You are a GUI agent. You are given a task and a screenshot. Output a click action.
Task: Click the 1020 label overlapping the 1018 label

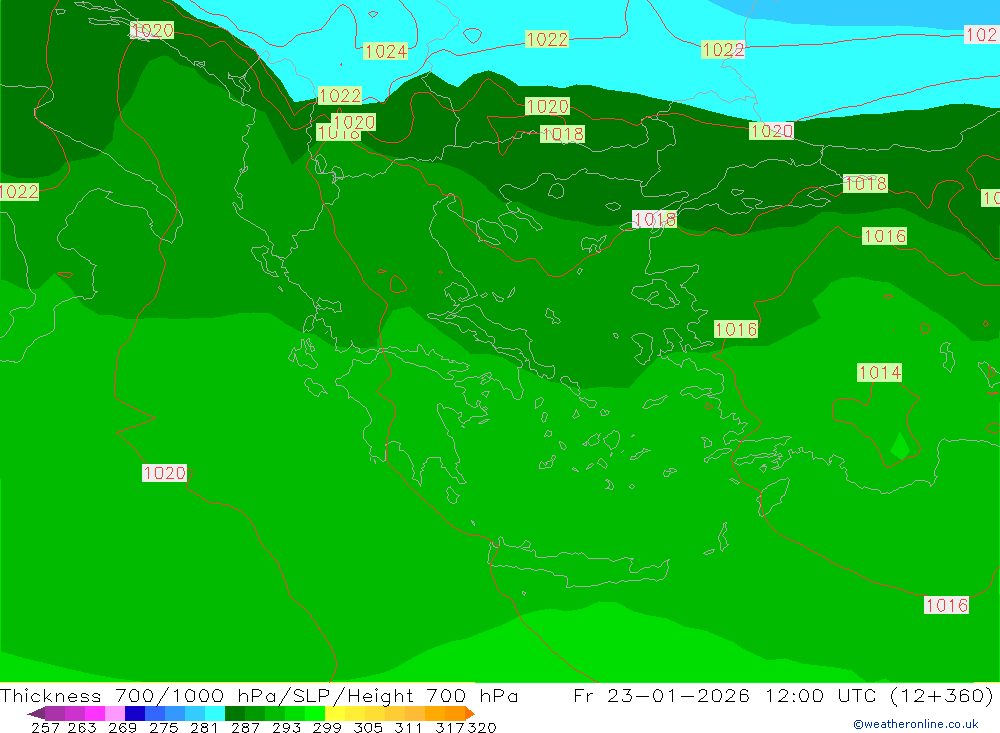(x=354, y=122)
